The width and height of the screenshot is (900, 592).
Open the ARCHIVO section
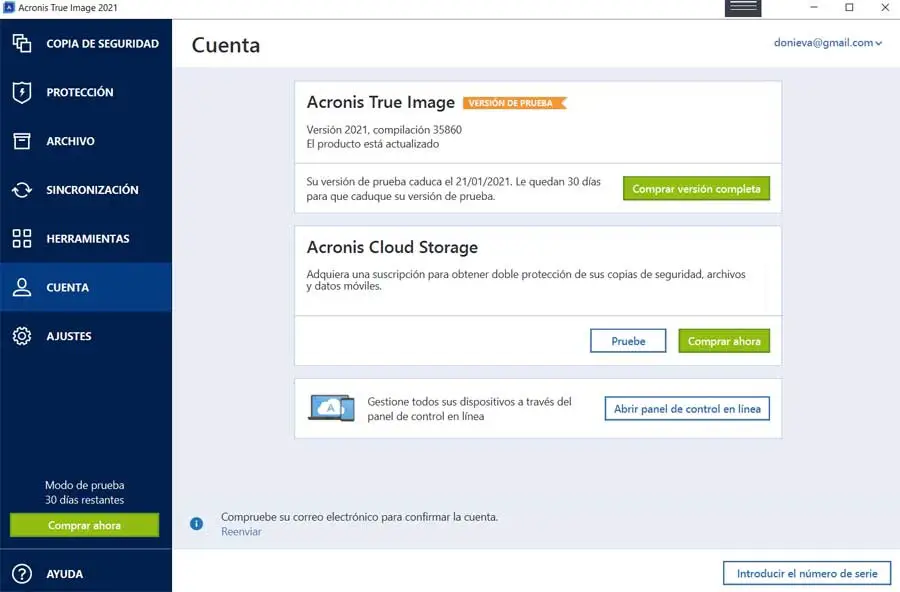coord(71,141)
